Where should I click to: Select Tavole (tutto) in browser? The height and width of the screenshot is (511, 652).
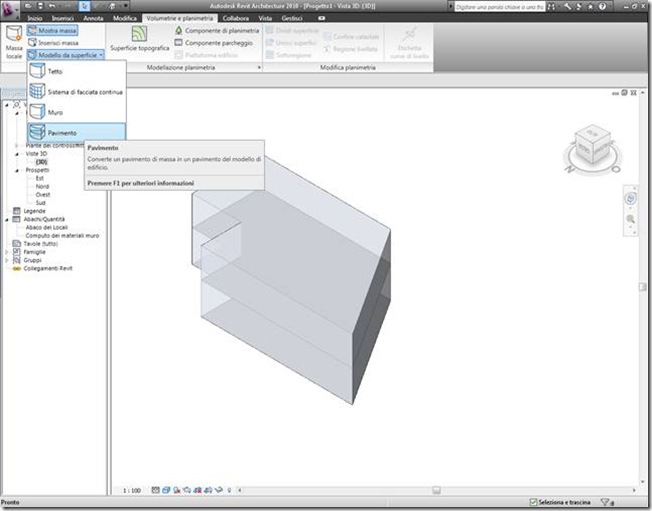[40, 244]
